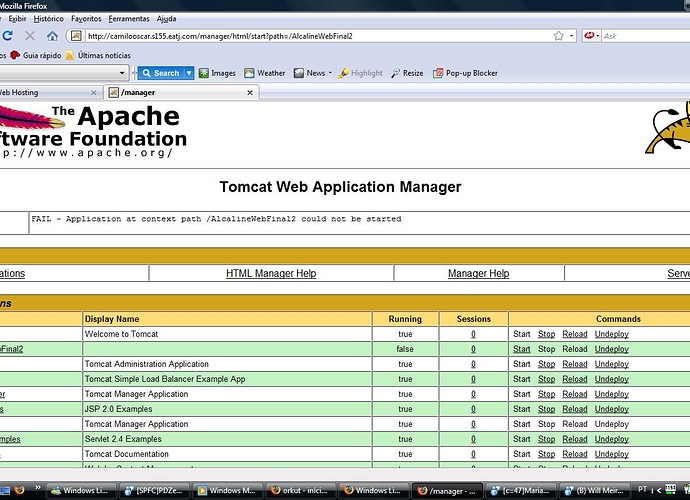This screenshot has width=690, height=500.
Task: Open the Favoritos menu
Action: click(86, 18)
